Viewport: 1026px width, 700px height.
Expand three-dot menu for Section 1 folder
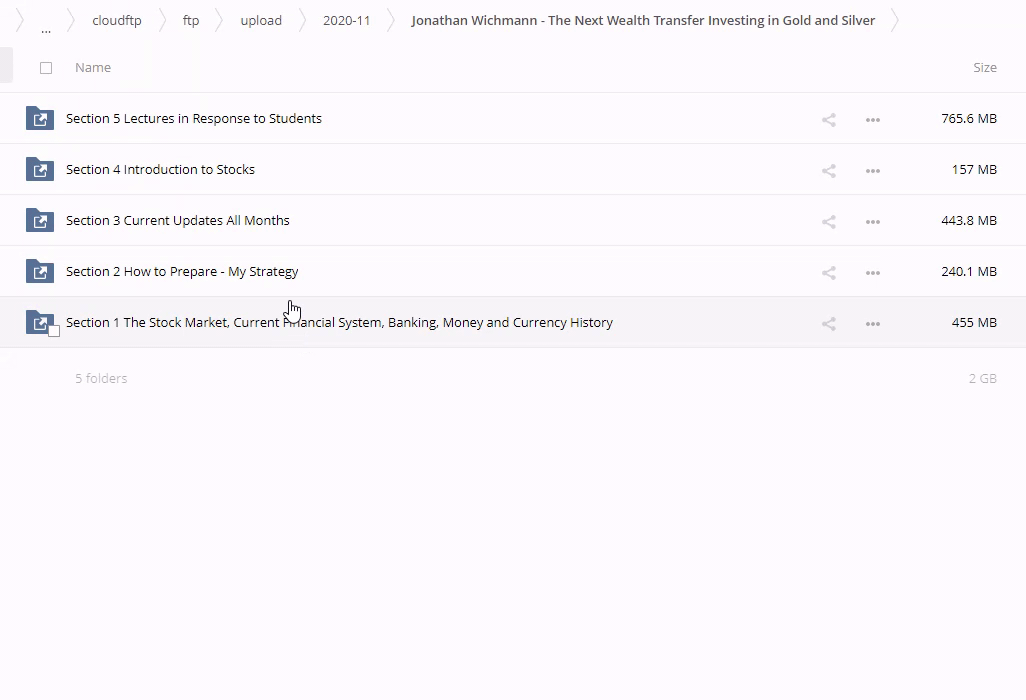872,323
